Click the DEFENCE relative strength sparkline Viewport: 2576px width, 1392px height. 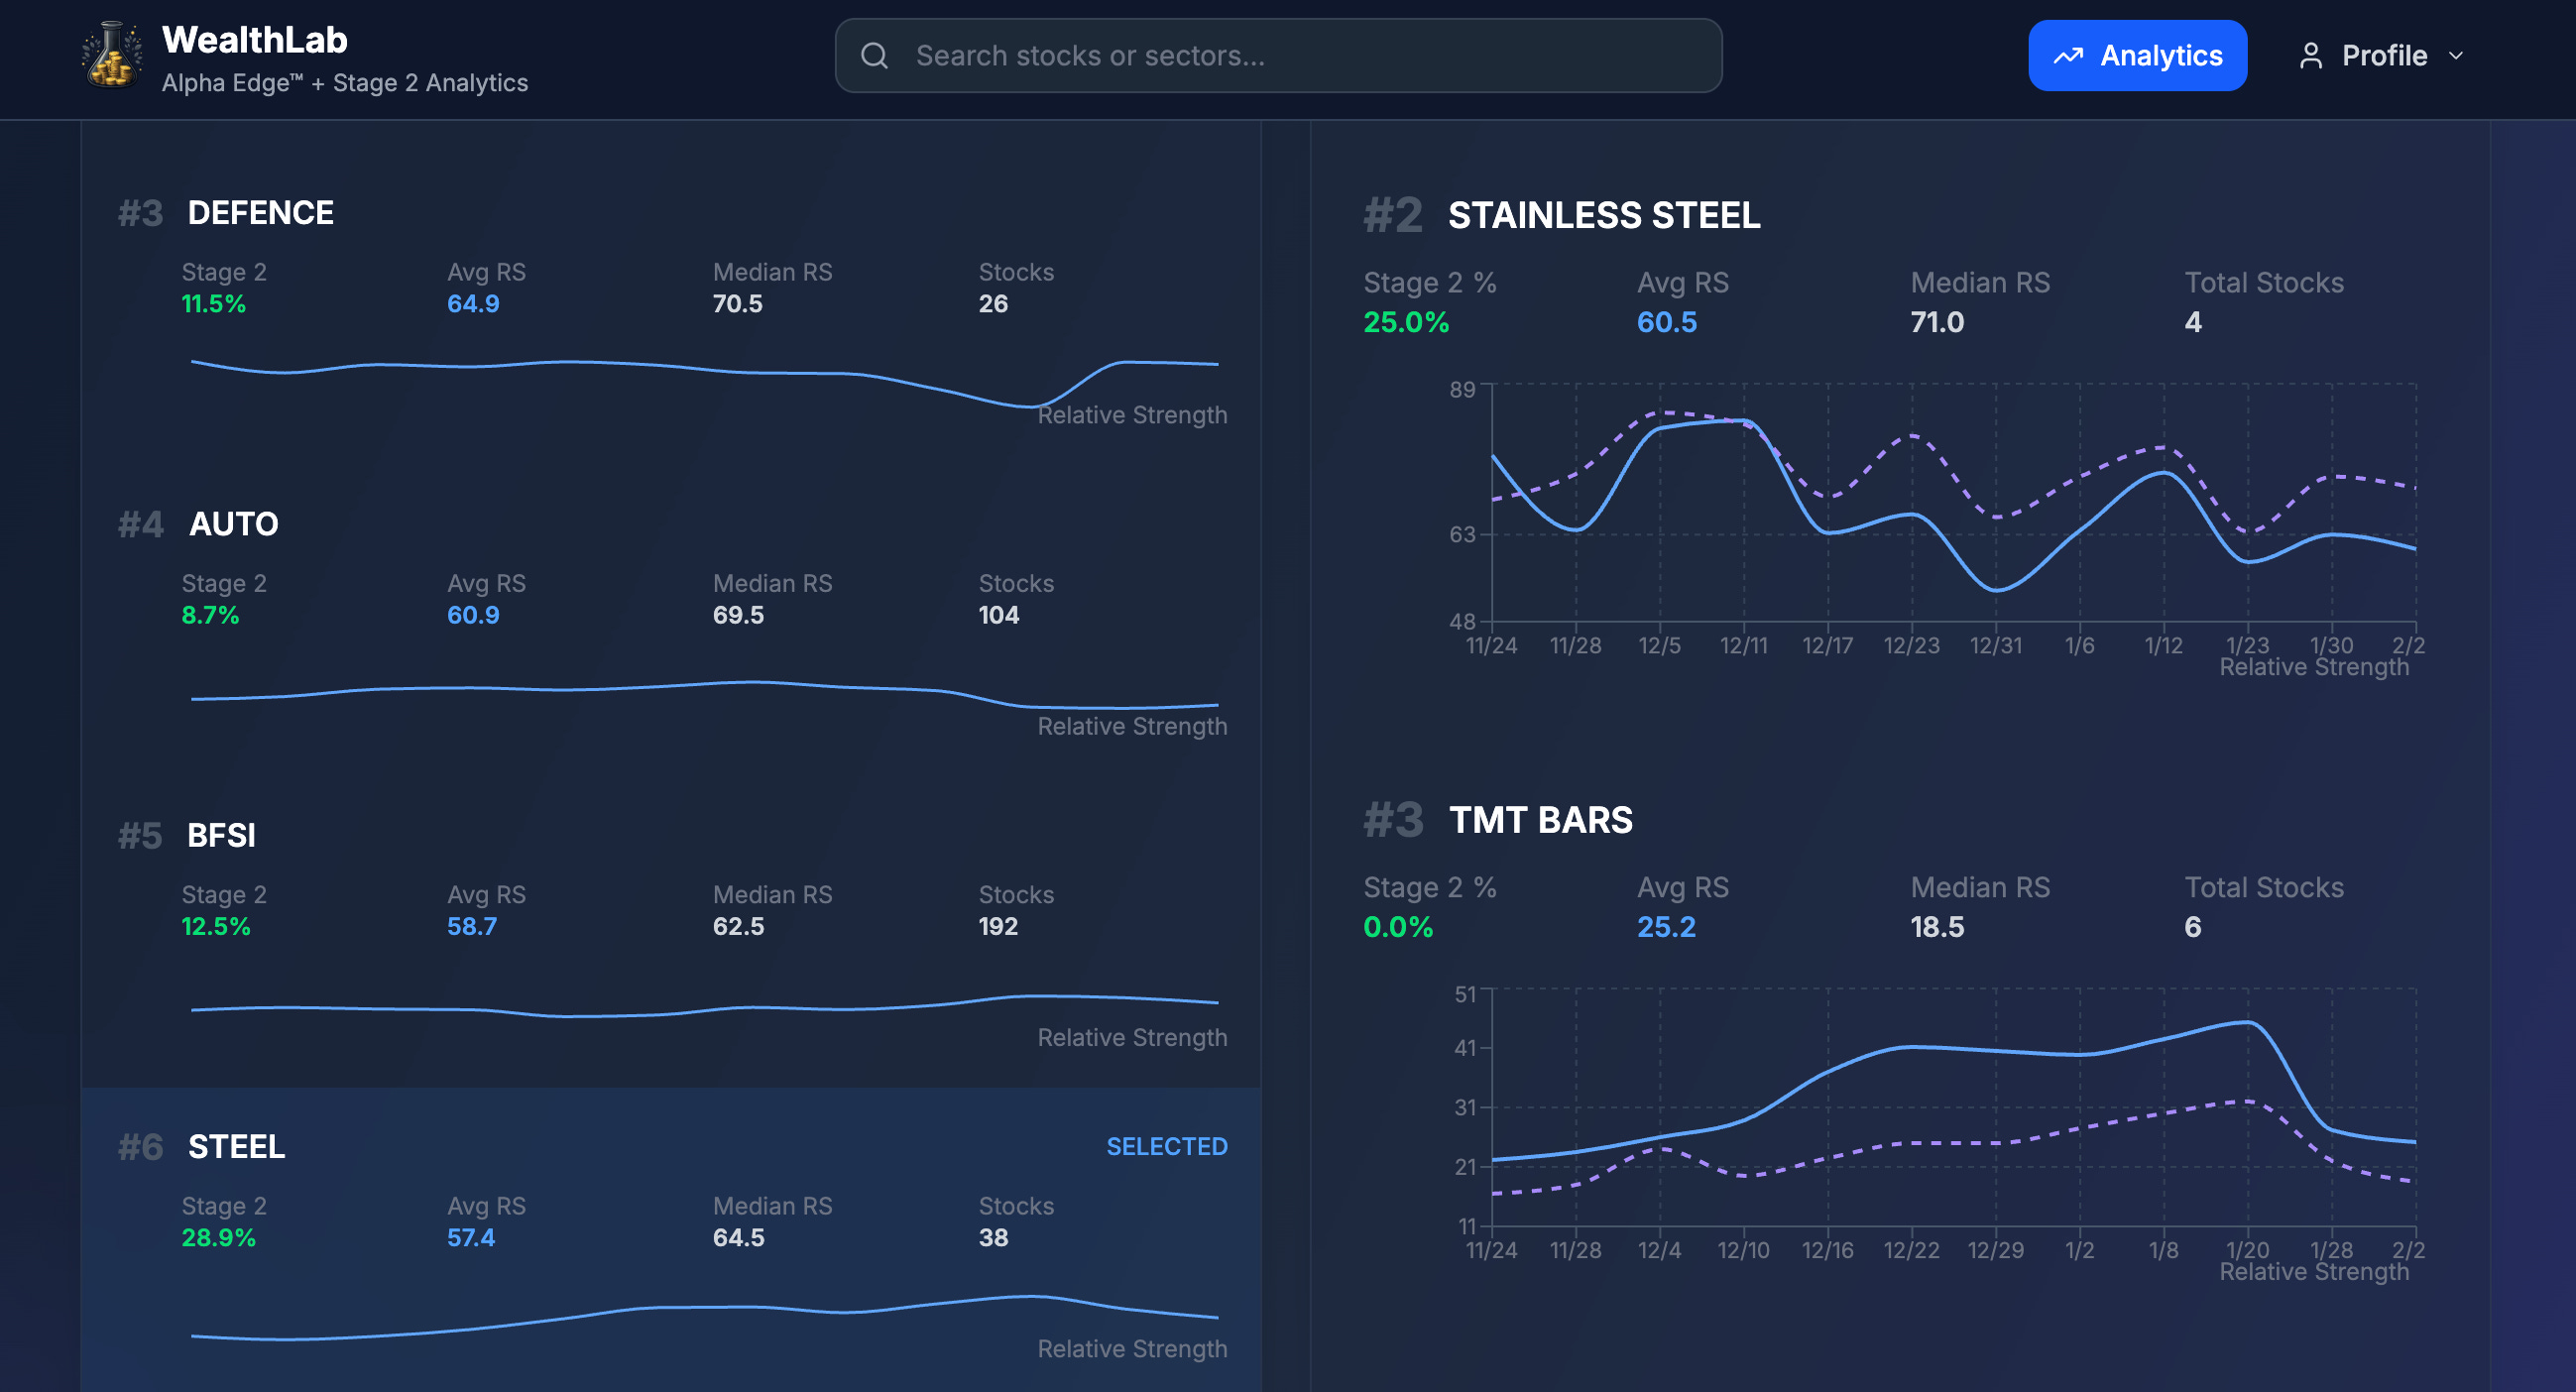[x=700, y=368]
